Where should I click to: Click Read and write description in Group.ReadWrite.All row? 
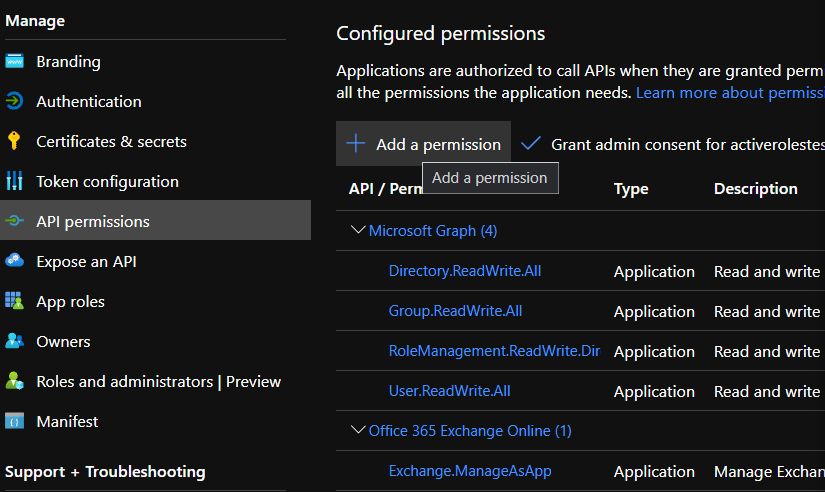767,312
